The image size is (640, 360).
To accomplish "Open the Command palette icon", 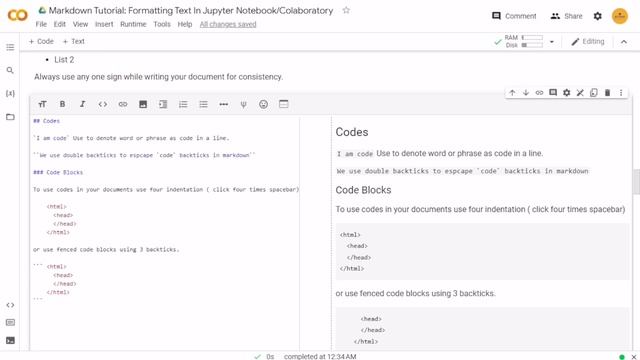I will click(10, 322).
